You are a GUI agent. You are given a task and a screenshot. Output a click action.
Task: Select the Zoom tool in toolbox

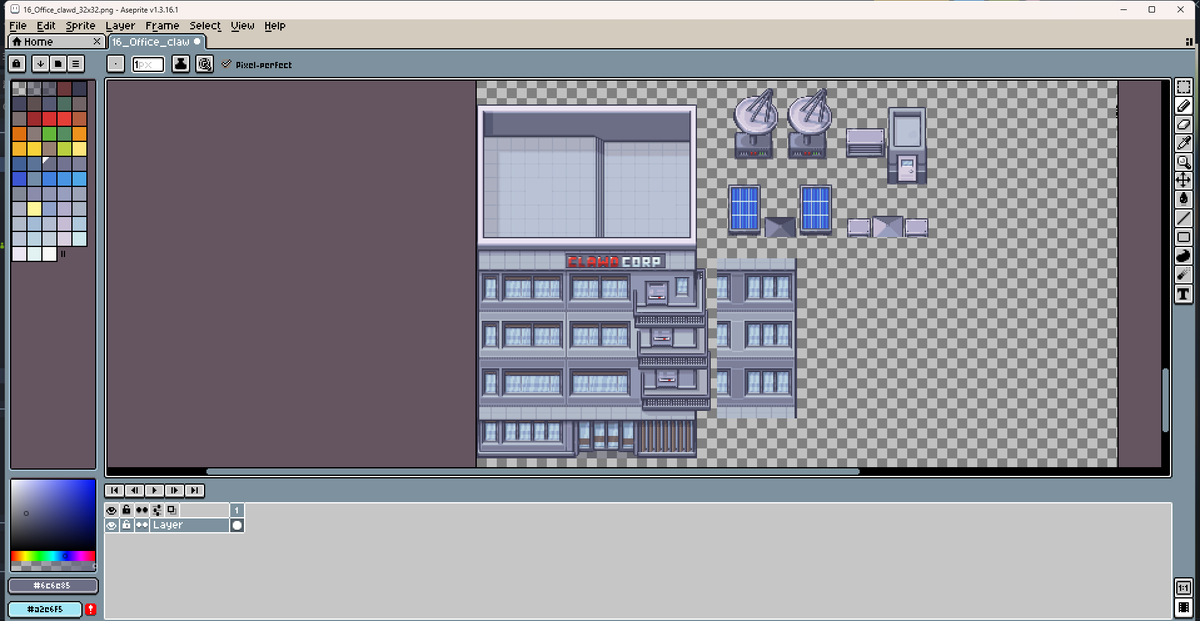[1184, 162]
